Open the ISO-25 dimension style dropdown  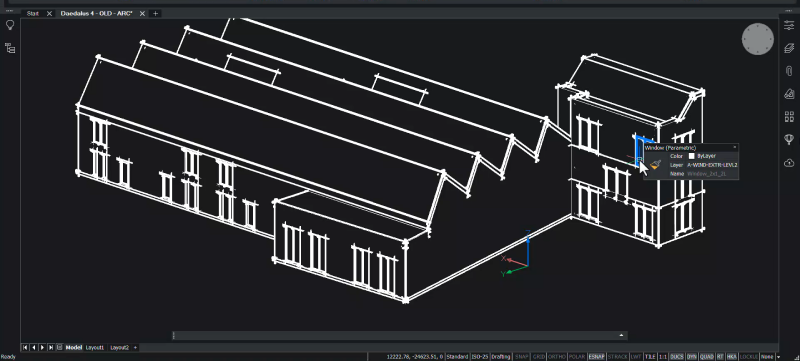(x=480, y=357)
